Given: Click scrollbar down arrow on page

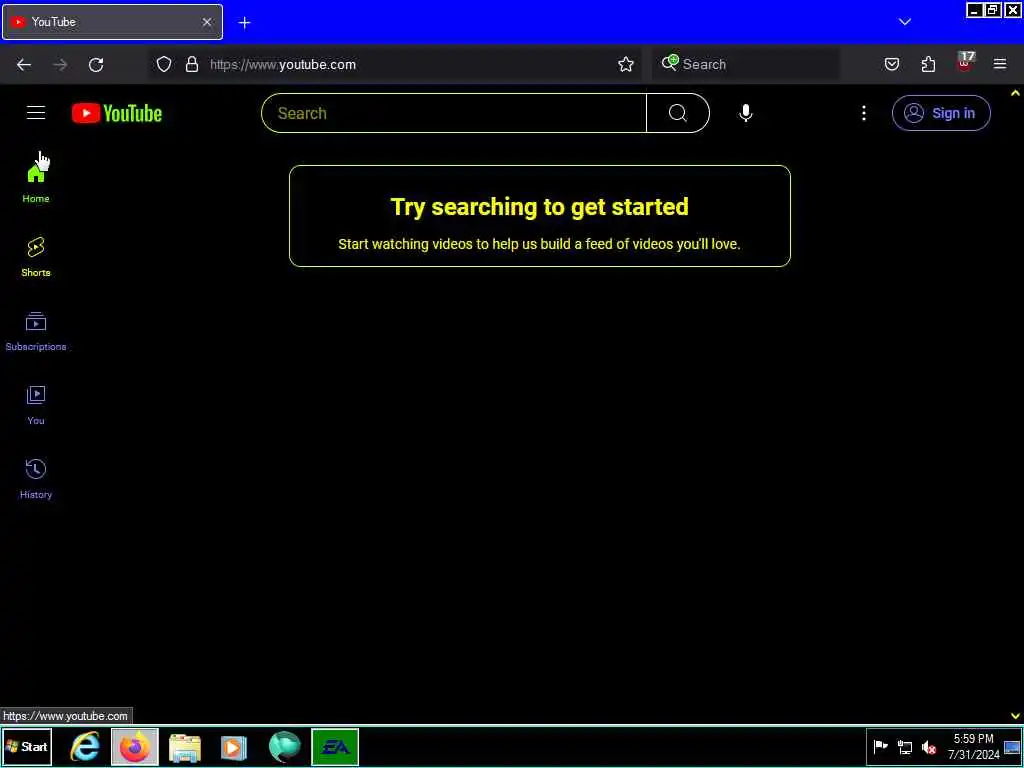Looking at the screenshot, I should 1015,716.
